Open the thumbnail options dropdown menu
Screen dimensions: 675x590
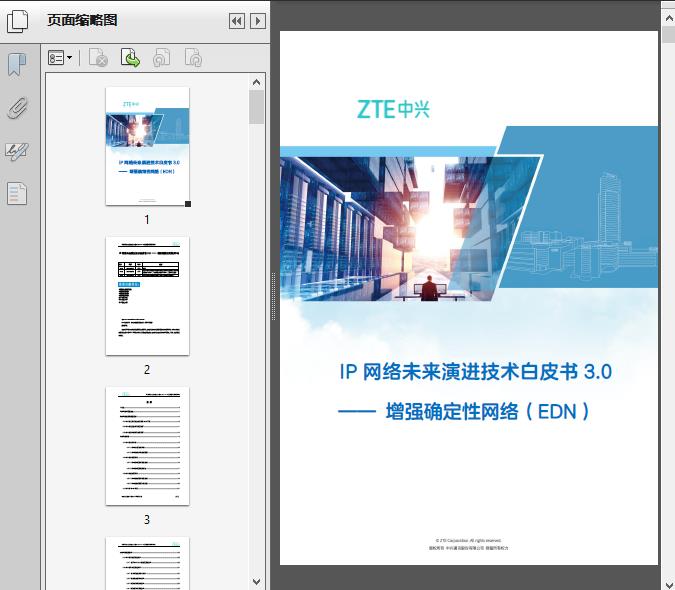(61, 59)
